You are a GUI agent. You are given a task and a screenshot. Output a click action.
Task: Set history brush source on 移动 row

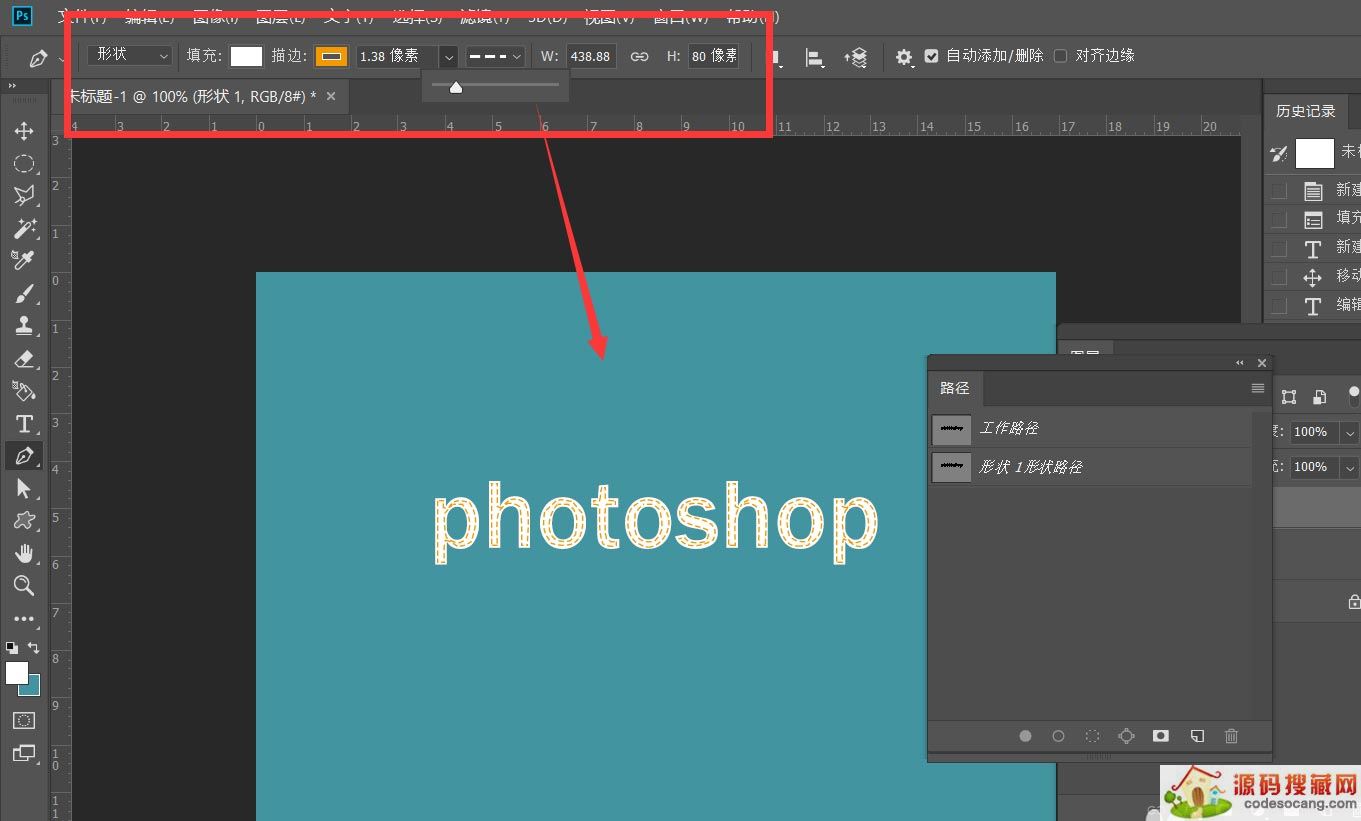coord(1279,276)
